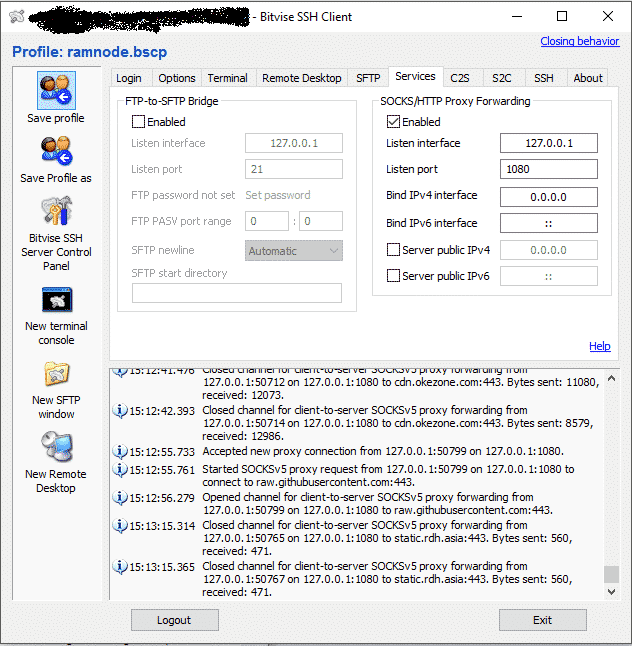Click the FTP Listen port field 21
632x646 pixels.
pyautogui.click(x=294, y=169)
